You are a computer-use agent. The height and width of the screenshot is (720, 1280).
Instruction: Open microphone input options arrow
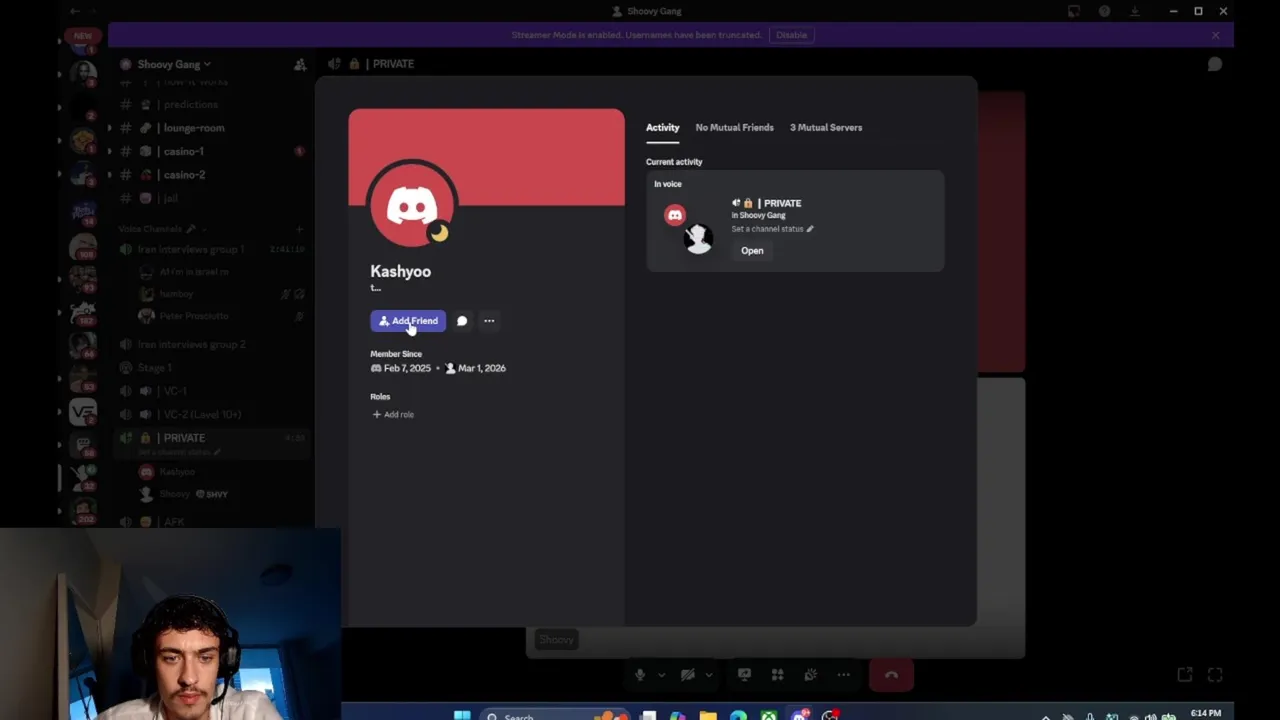click(x=661, y=675)
